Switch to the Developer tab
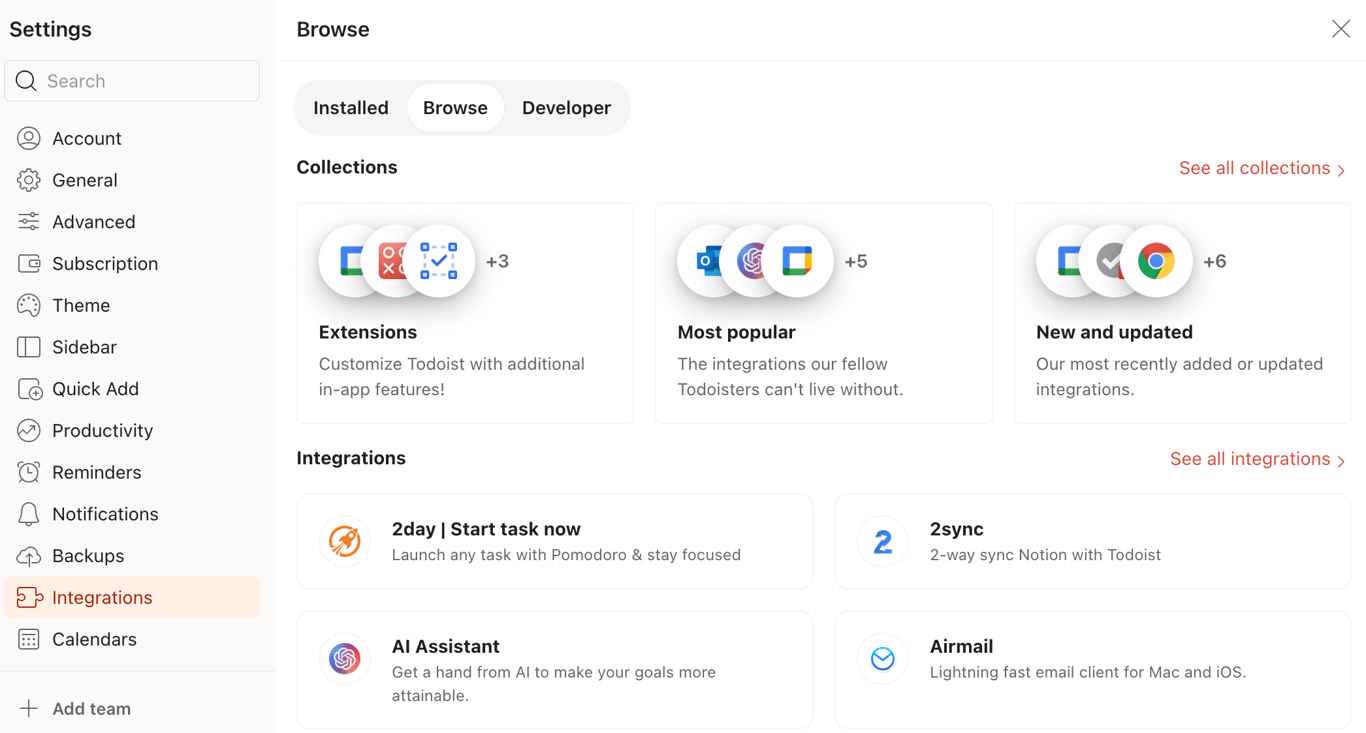Image resolution: width=1366 pixels, height=733 pixels. [566, 108]
